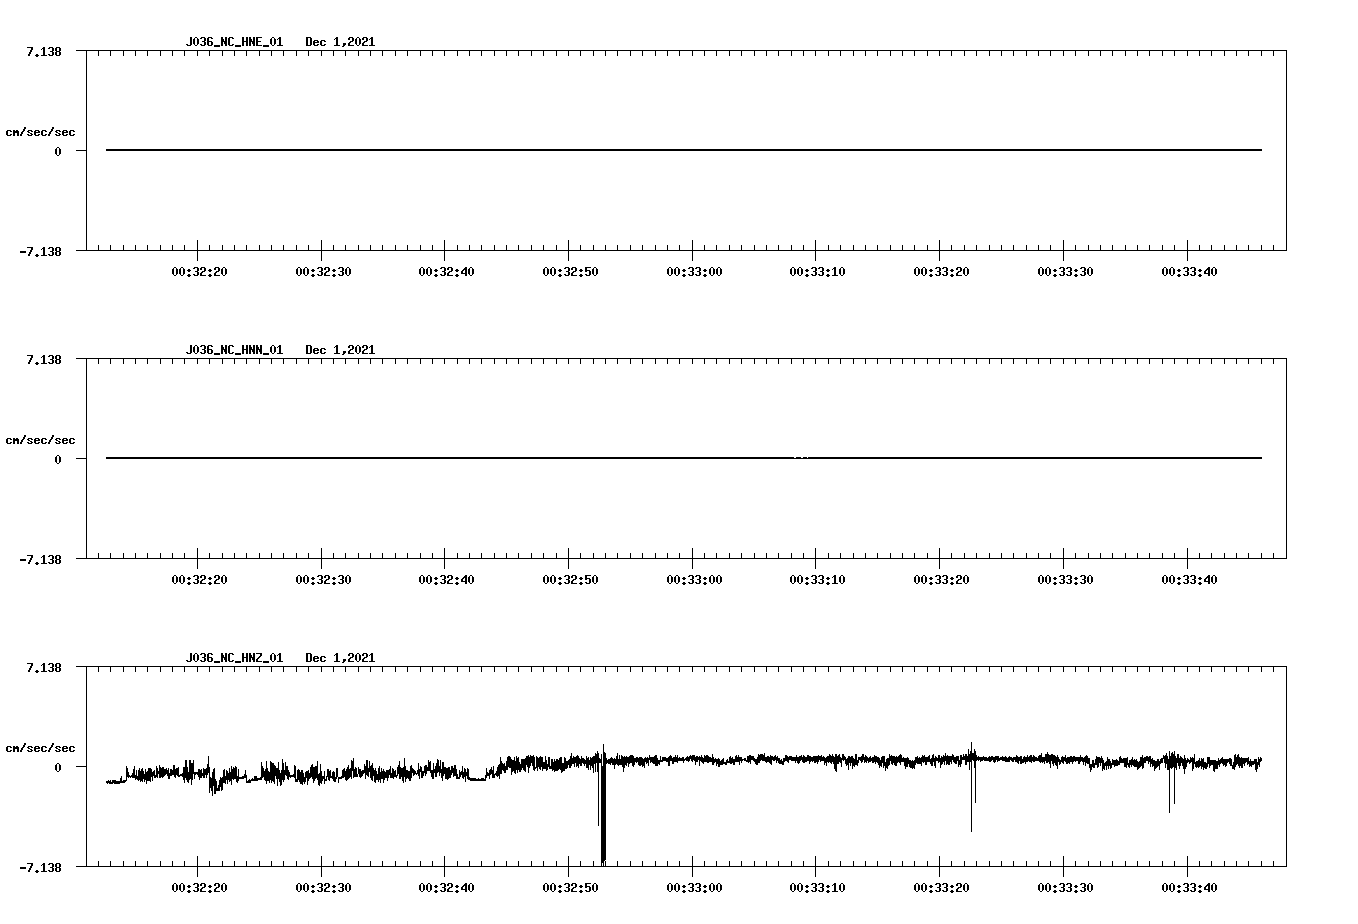
Task: Click the 00:33:10 time label under HNN plot
Action: [817, 580]
